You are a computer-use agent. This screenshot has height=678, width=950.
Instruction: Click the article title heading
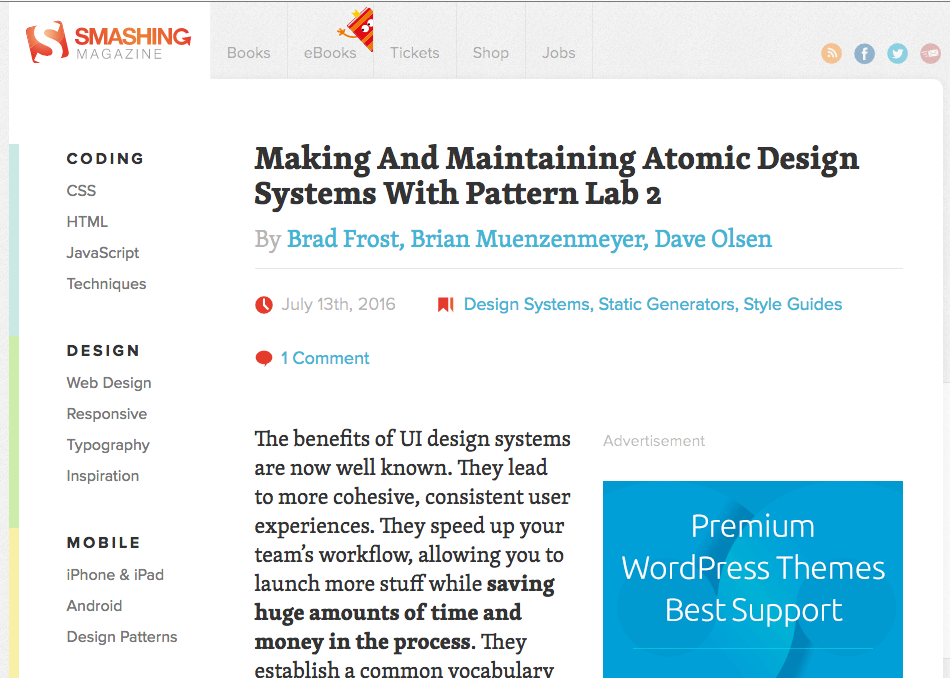pyautogui.click(x=556, y=176)
